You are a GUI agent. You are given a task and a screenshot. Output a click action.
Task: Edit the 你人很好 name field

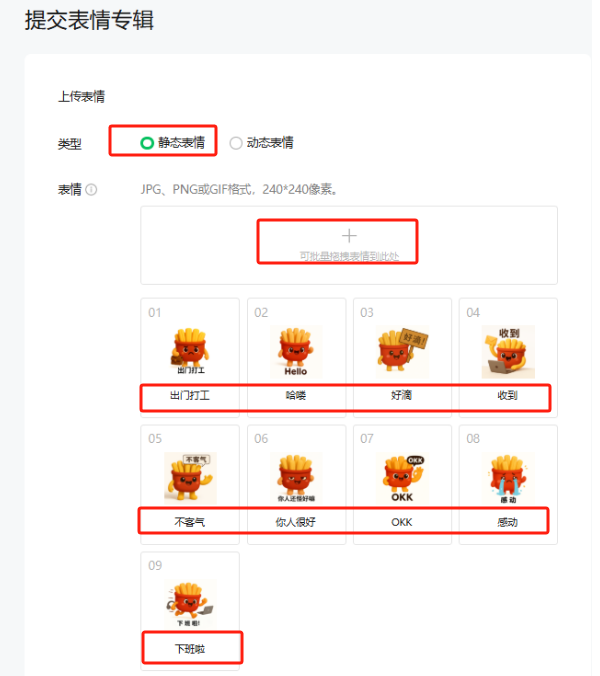[296, 522]
